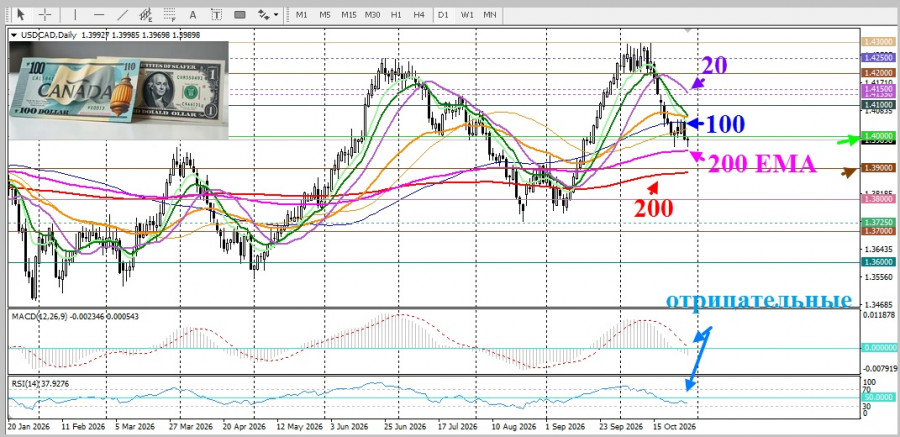Viewport: 900px width, 437px height.
Task: Draw a vertical line tool
Action: point(75,14)
